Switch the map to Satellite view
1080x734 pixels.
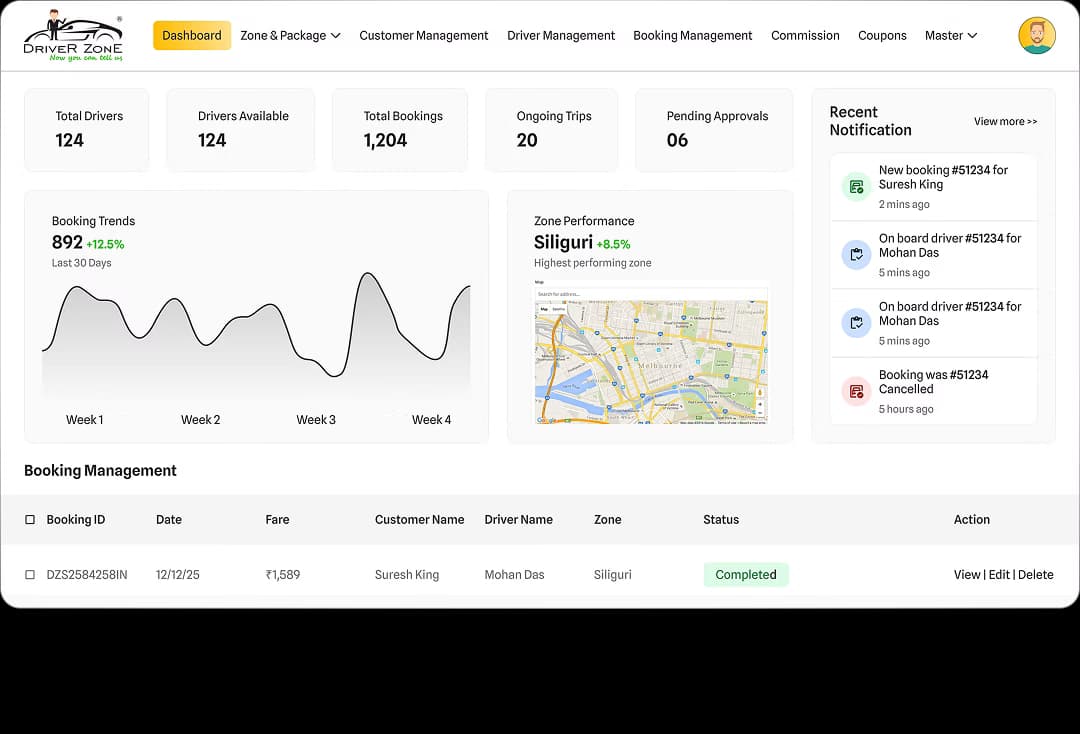[559, 308]
